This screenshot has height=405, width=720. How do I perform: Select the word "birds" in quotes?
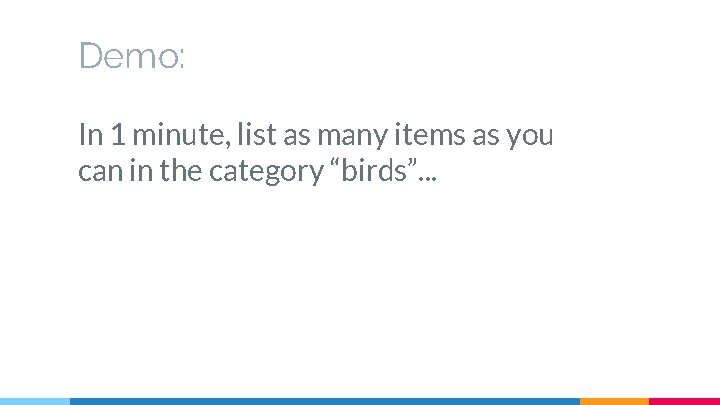374,170
